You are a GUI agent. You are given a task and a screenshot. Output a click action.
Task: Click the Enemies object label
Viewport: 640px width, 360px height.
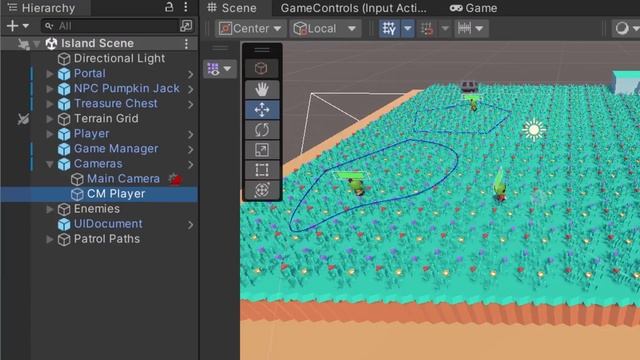[97, 209]
